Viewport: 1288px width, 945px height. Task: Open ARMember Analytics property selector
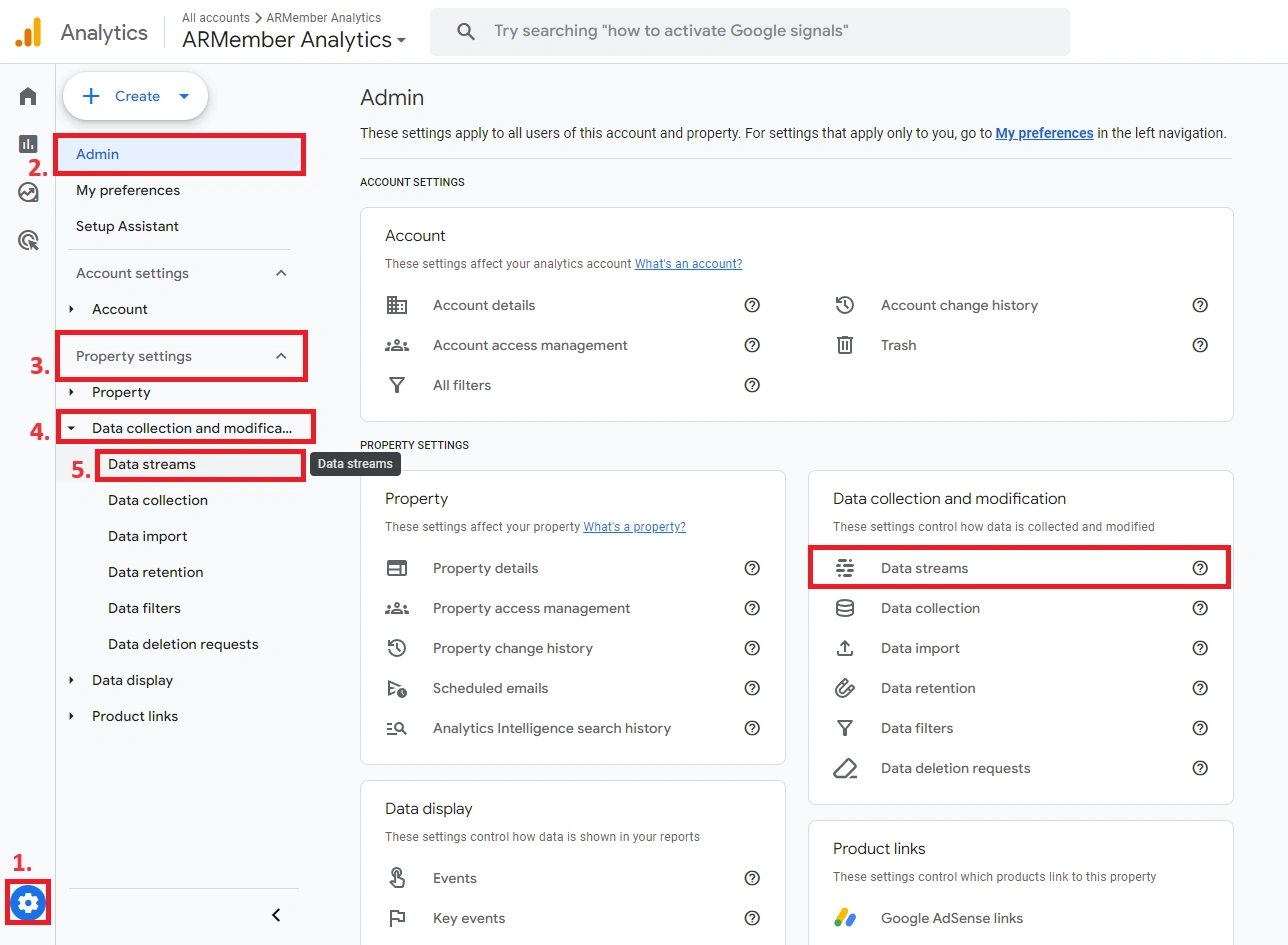pos(294,40)
